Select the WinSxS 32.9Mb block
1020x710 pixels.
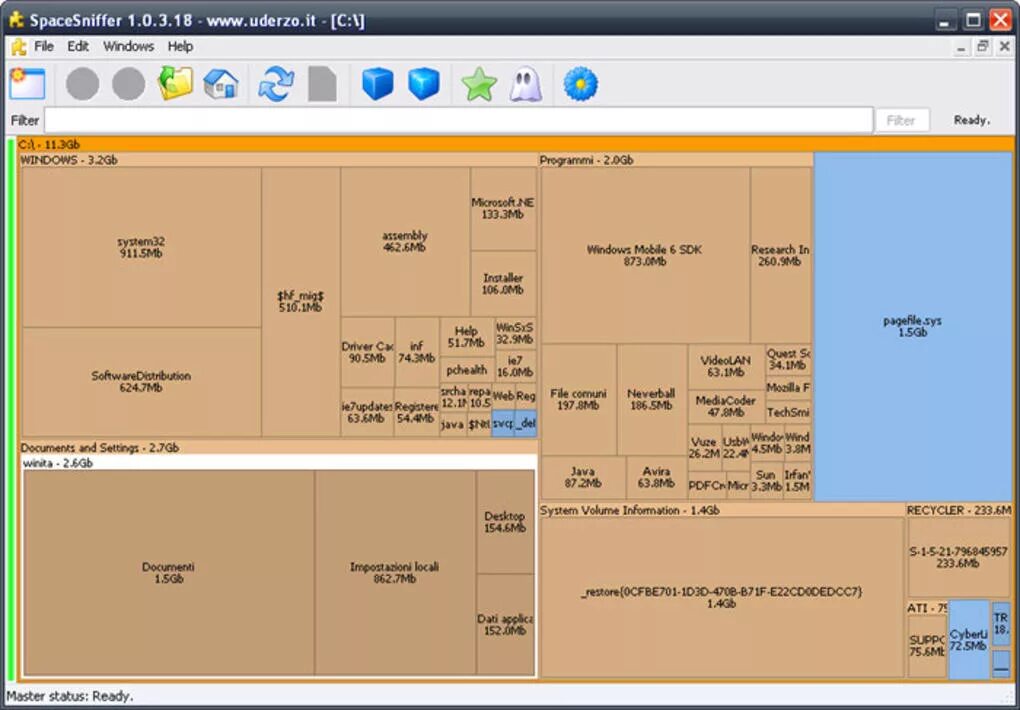[515, 333]
